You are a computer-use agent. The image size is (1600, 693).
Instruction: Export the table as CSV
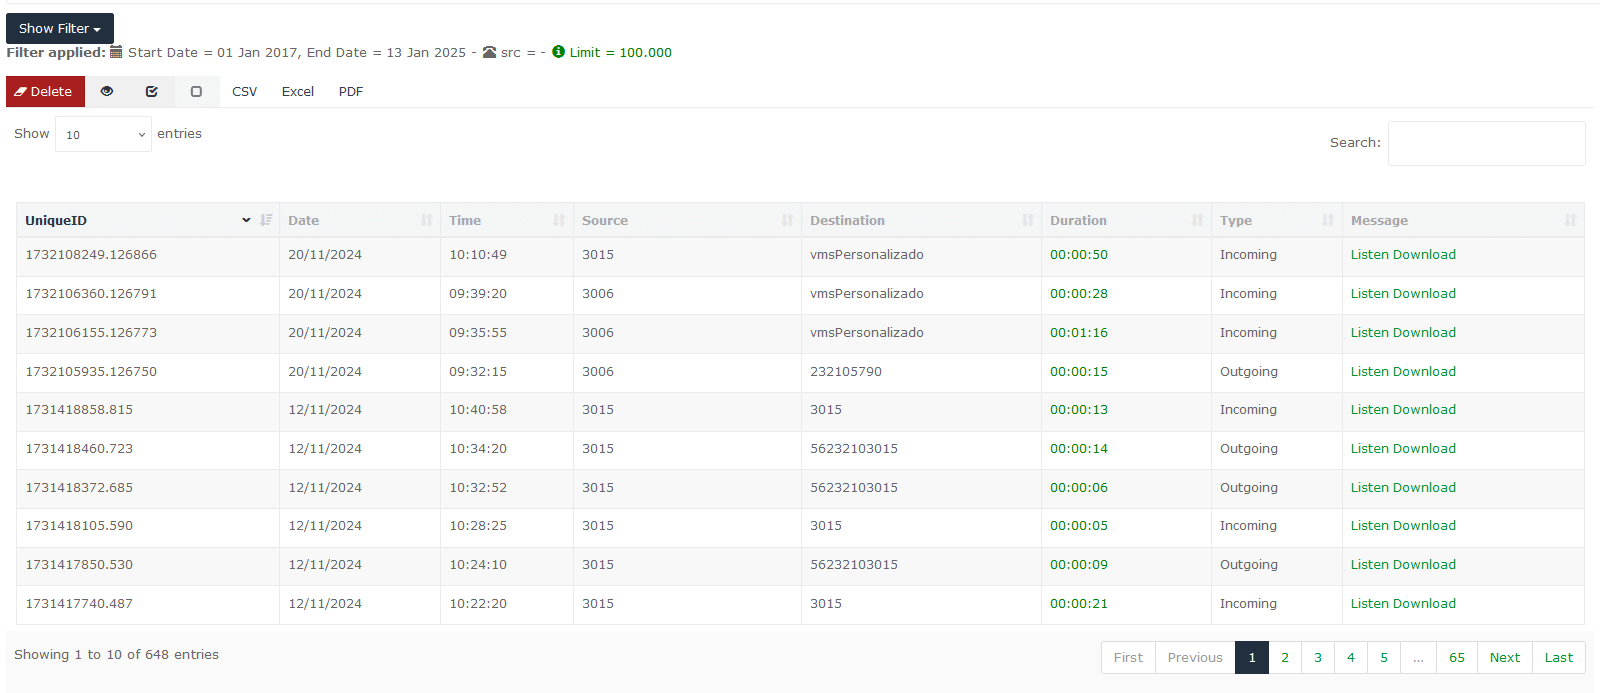point(244,91)
